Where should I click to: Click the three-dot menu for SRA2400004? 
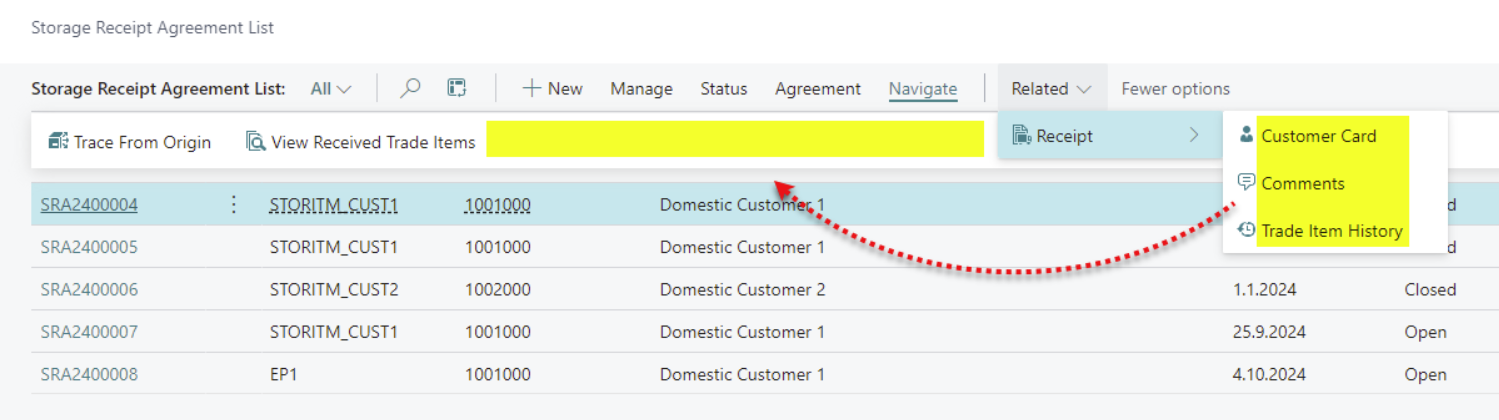pyautogui.click(x=234, y=205)
